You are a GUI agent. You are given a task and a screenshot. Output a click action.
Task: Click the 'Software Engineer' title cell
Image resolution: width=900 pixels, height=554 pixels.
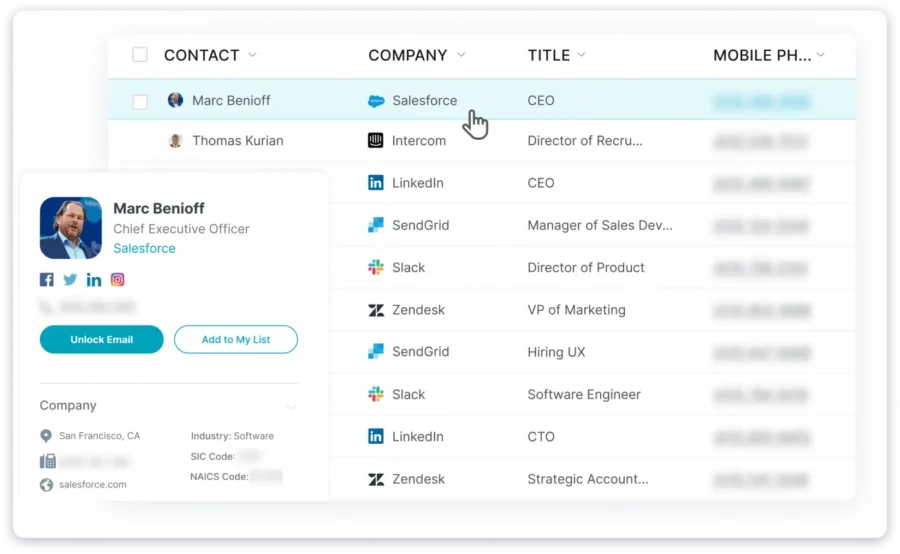click(x=584, y=394)
